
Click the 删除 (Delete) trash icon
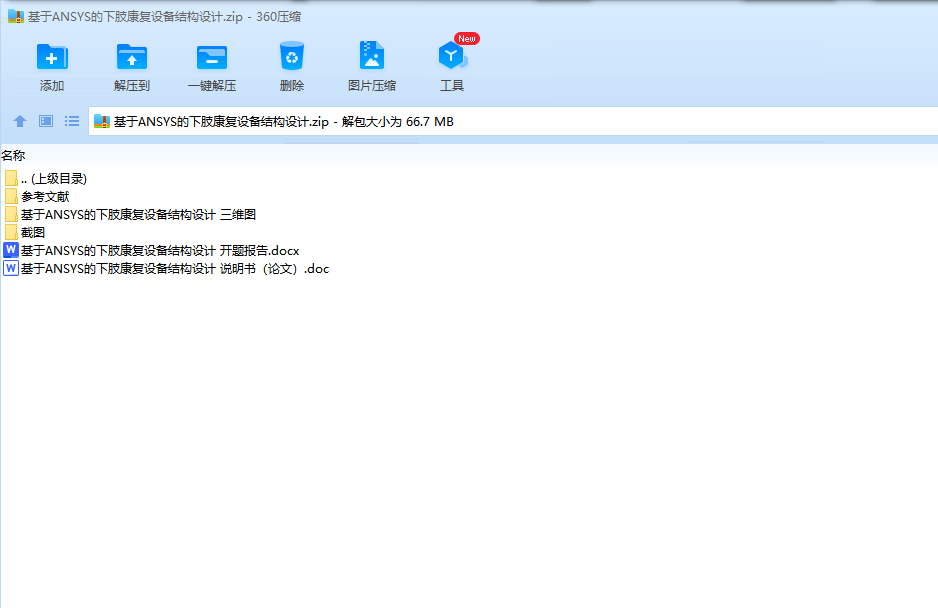[x=292, y=56]
